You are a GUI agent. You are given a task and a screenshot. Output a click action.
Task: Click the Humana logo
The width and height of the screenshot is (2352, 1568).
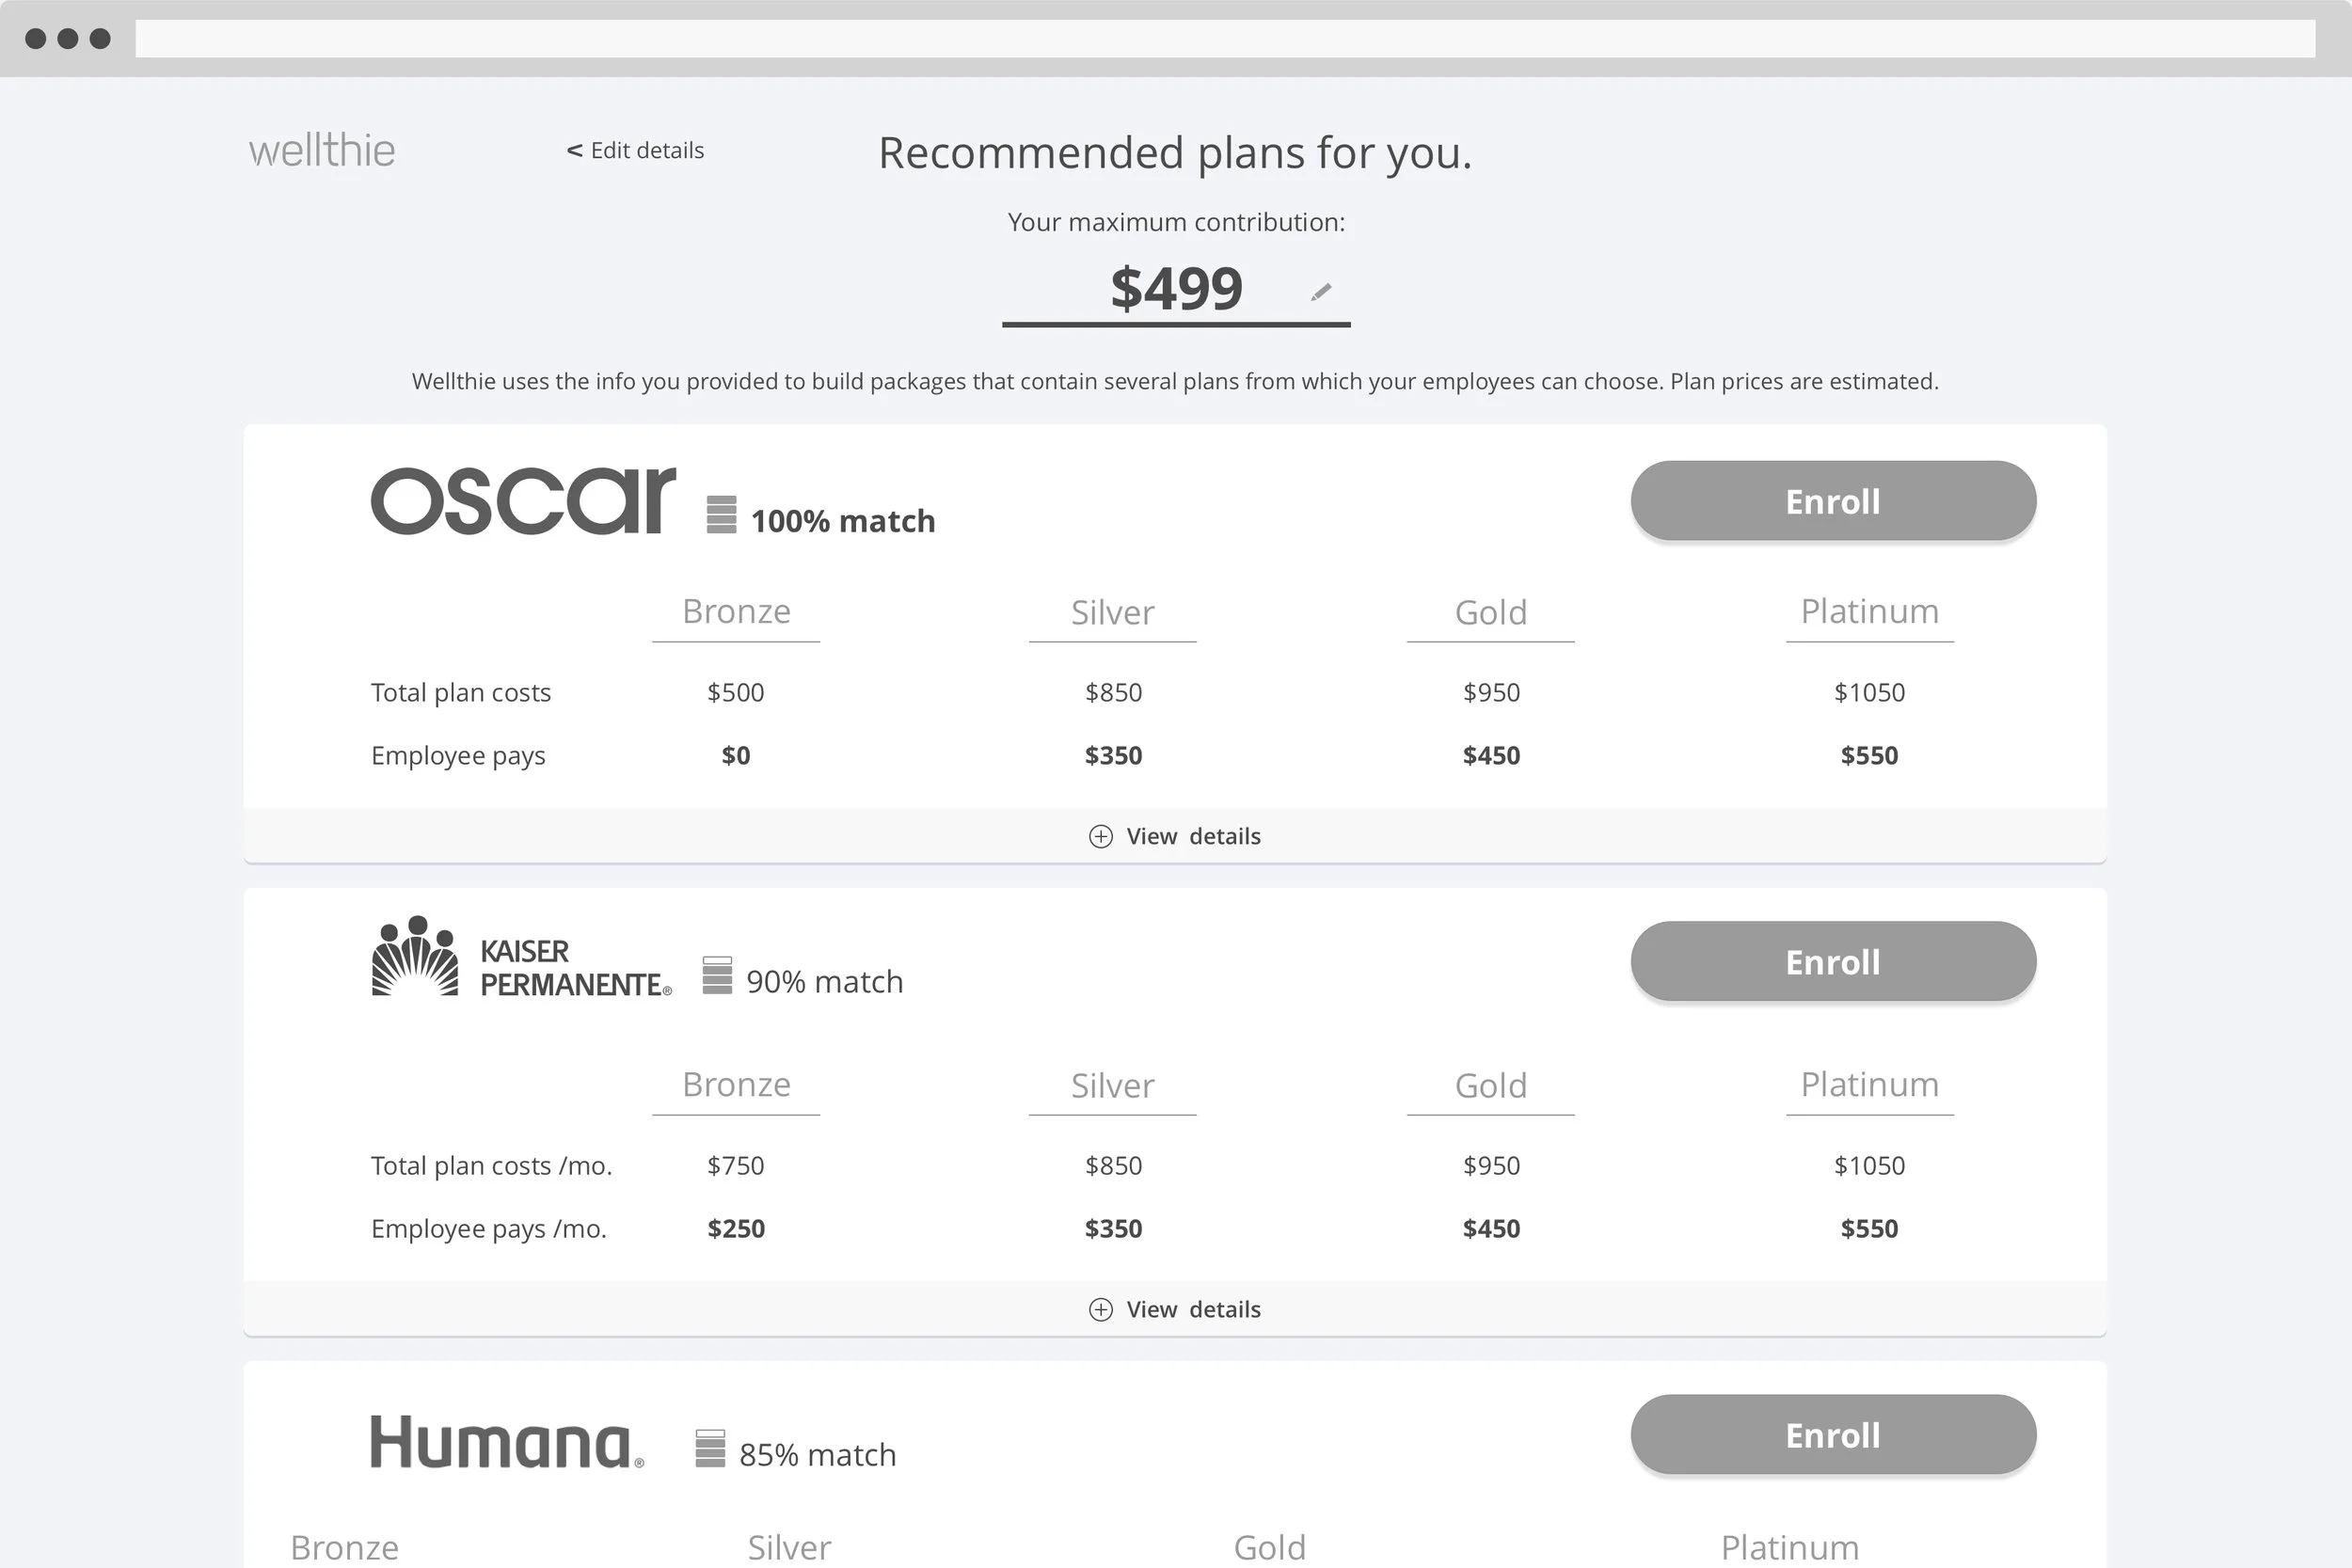tap(507, 1442)
